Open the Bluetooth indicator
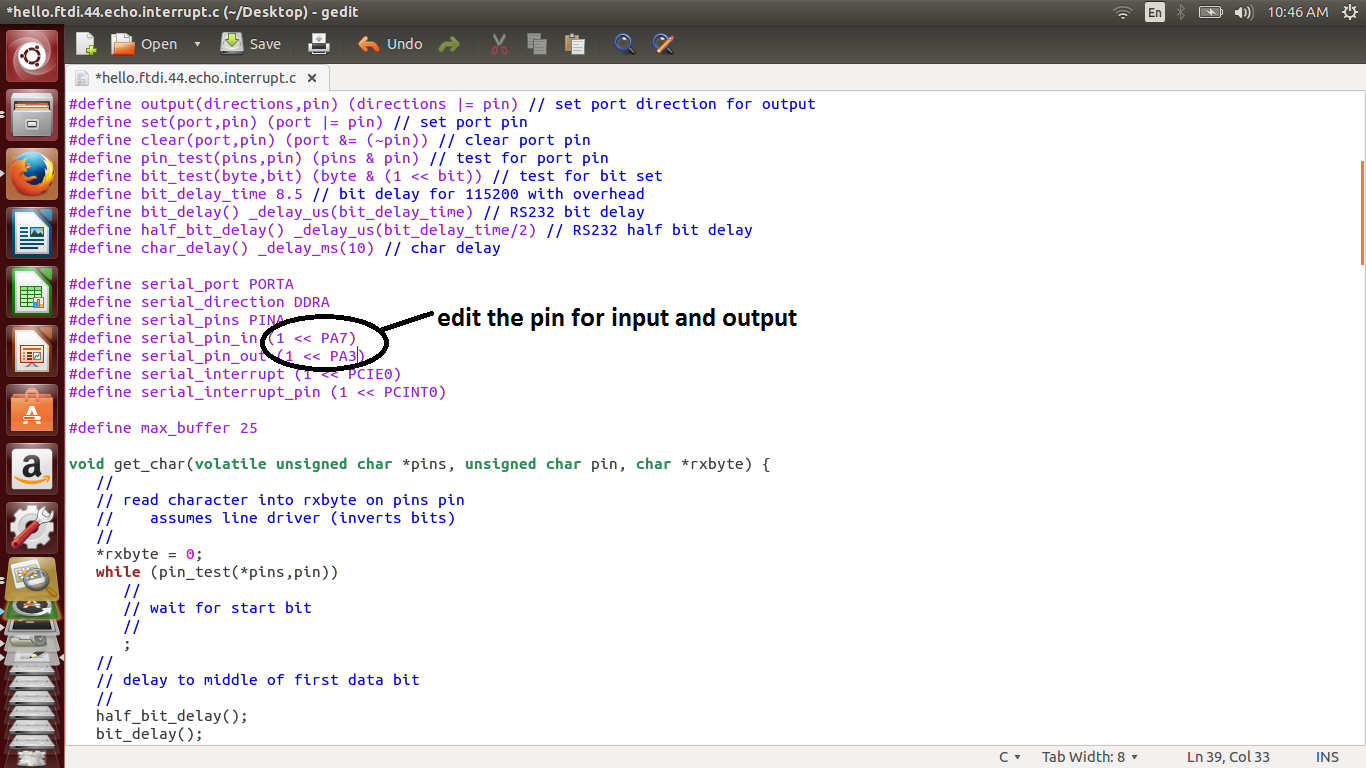1366x768 pixels. click(1181, 12)
